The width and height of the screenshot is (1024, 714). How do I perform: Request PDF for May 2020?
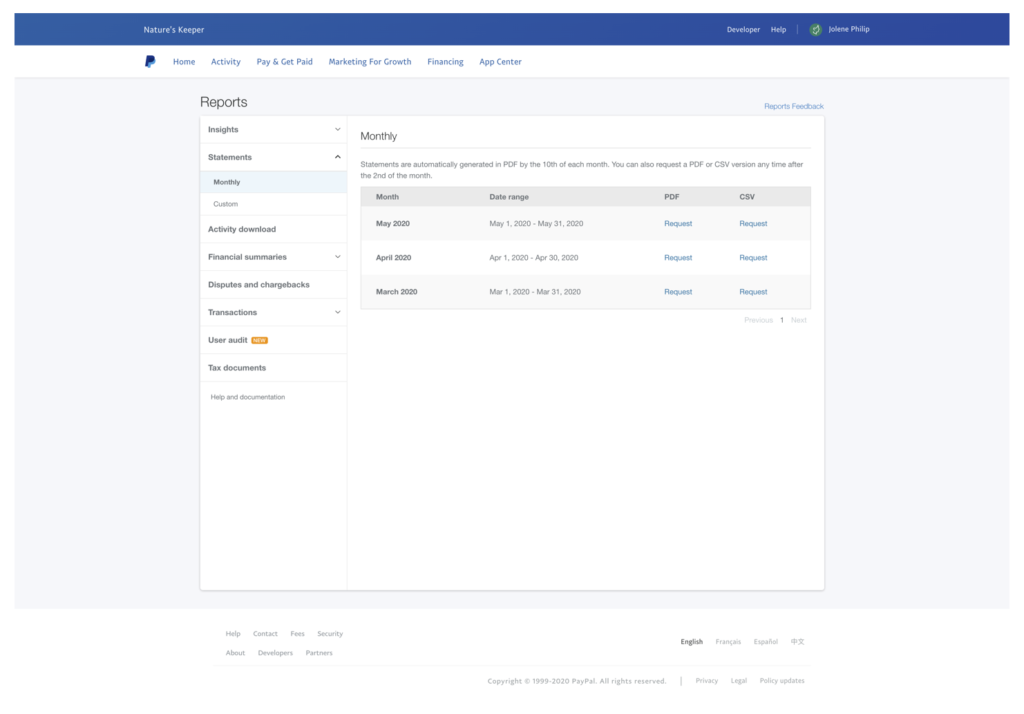678,223
